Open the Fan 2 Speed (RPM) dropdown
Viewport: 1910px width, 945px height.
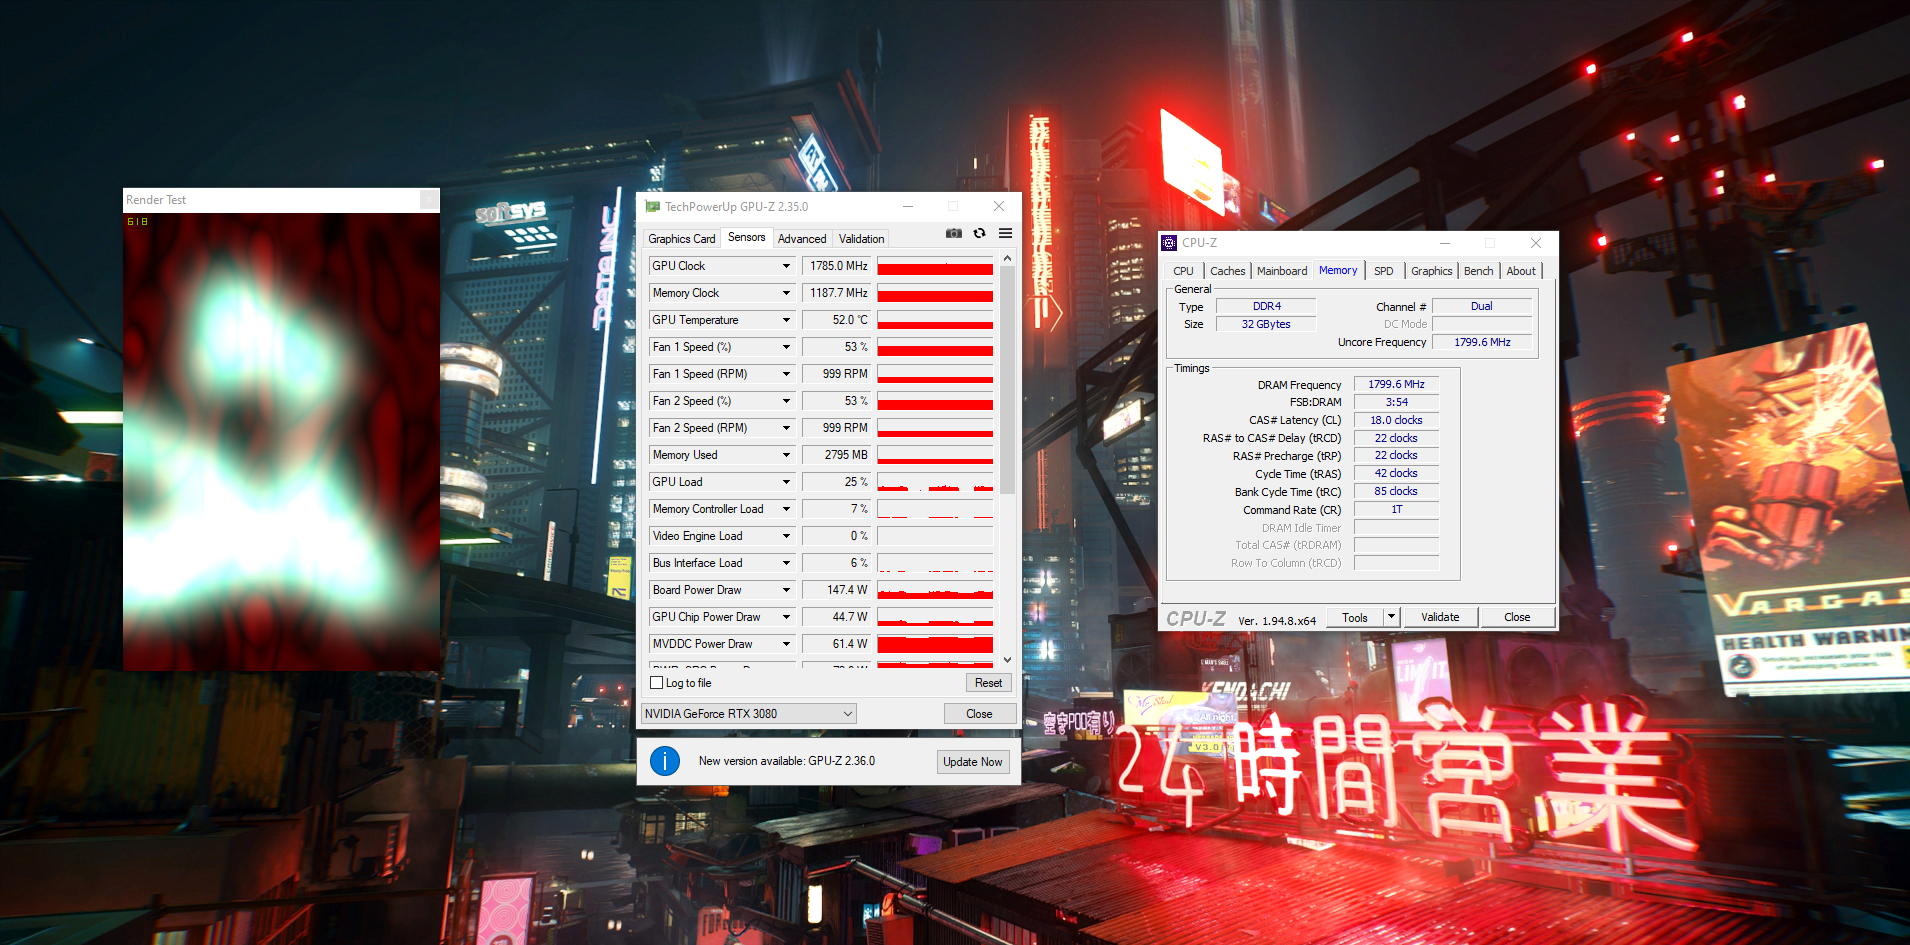click(786, 428)
